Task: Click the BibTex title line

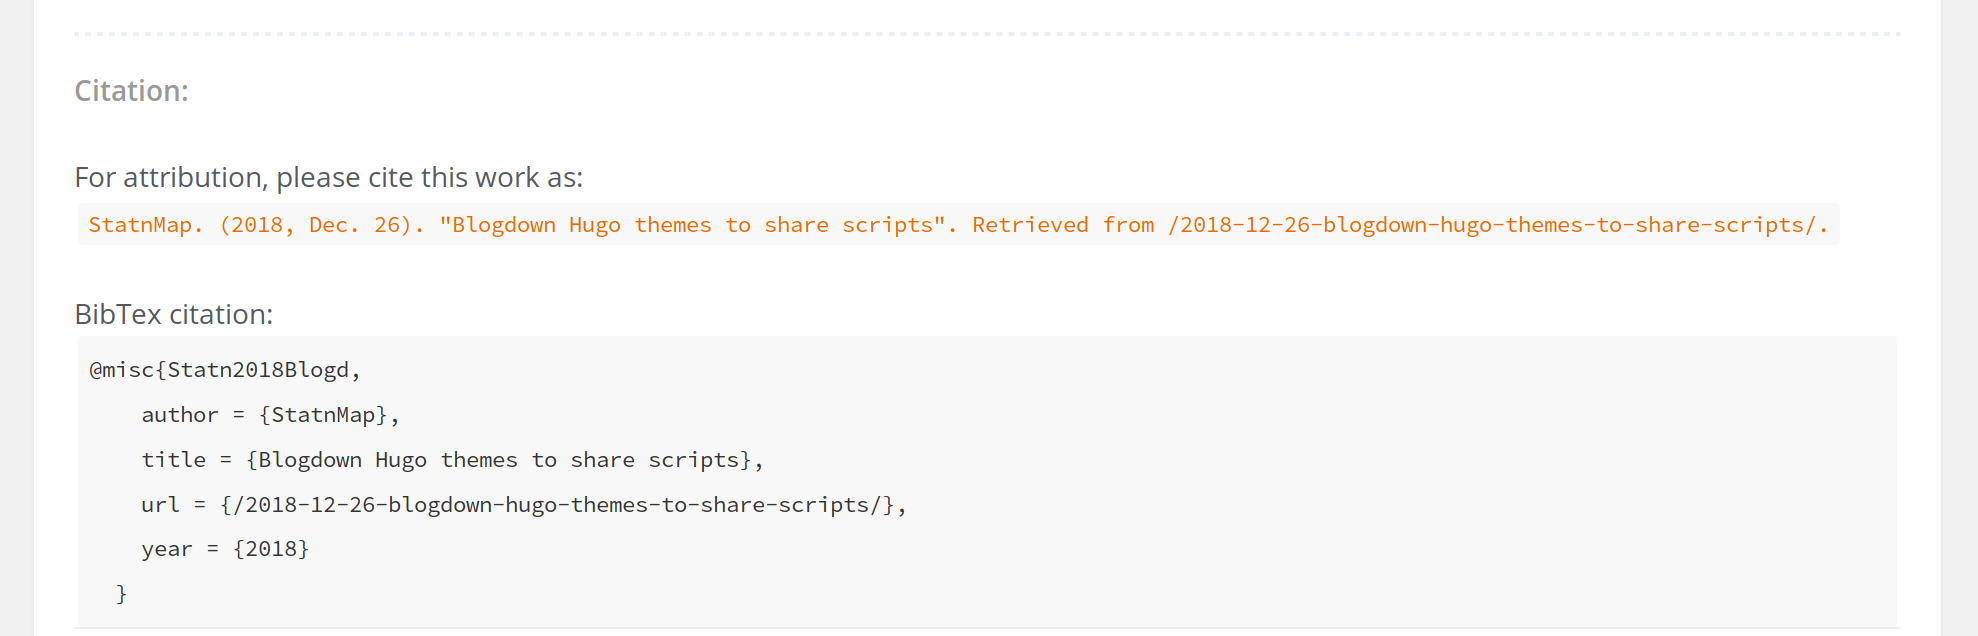Action: pyautogui.click(x=452, y=460)
